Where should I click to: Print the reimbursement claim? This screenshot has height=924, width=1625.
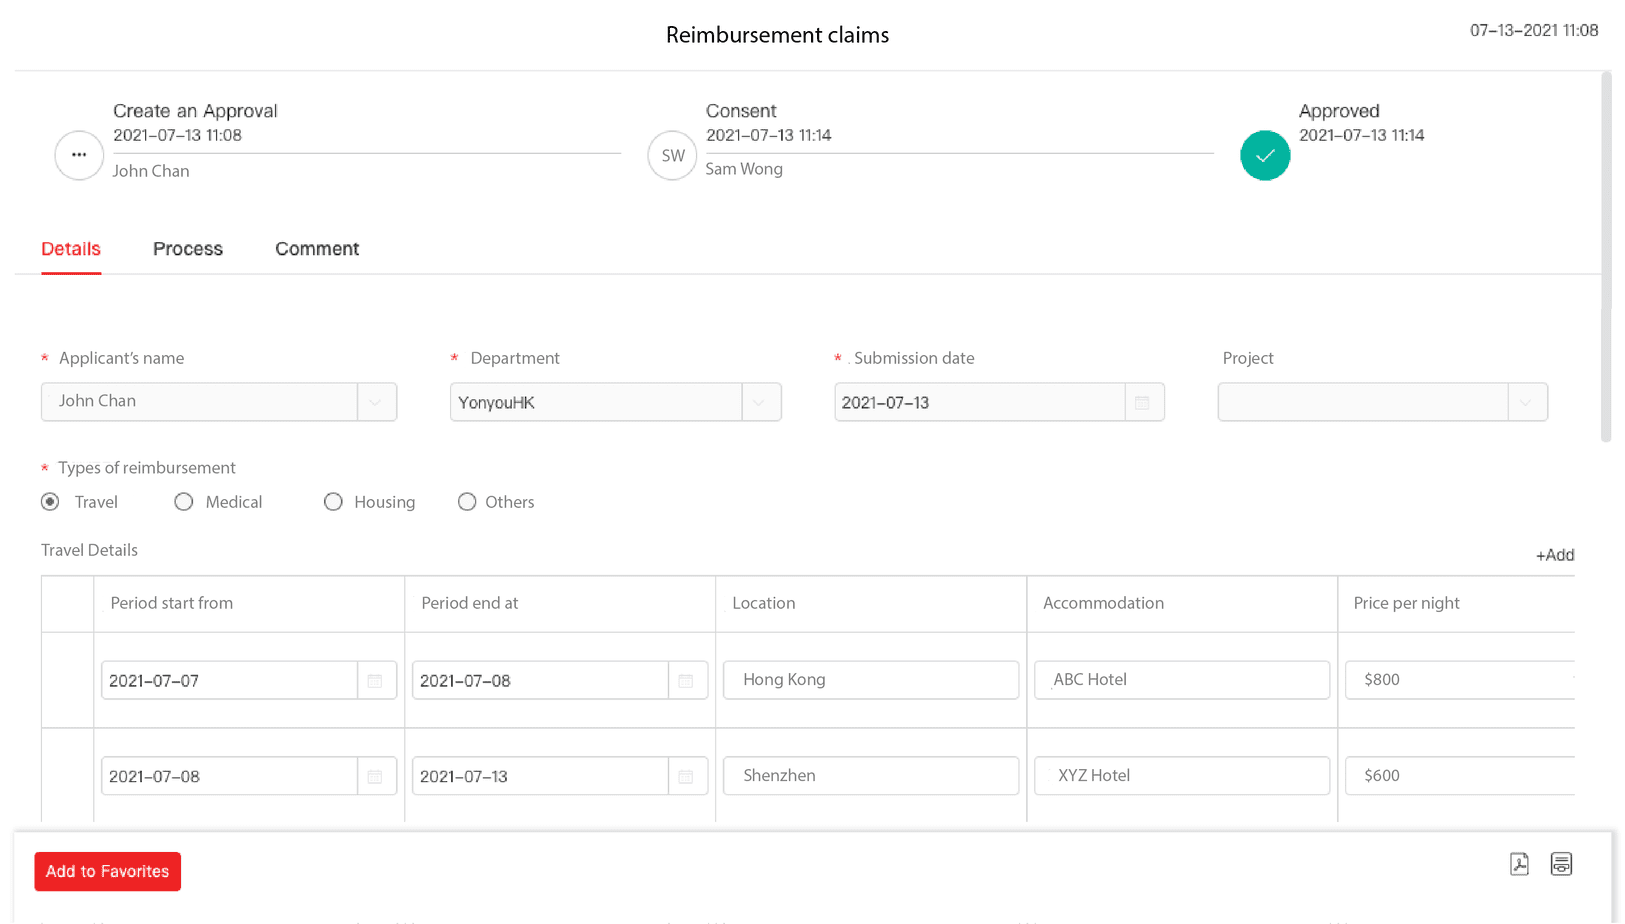pyautogui.click(x=1561, y=864)
